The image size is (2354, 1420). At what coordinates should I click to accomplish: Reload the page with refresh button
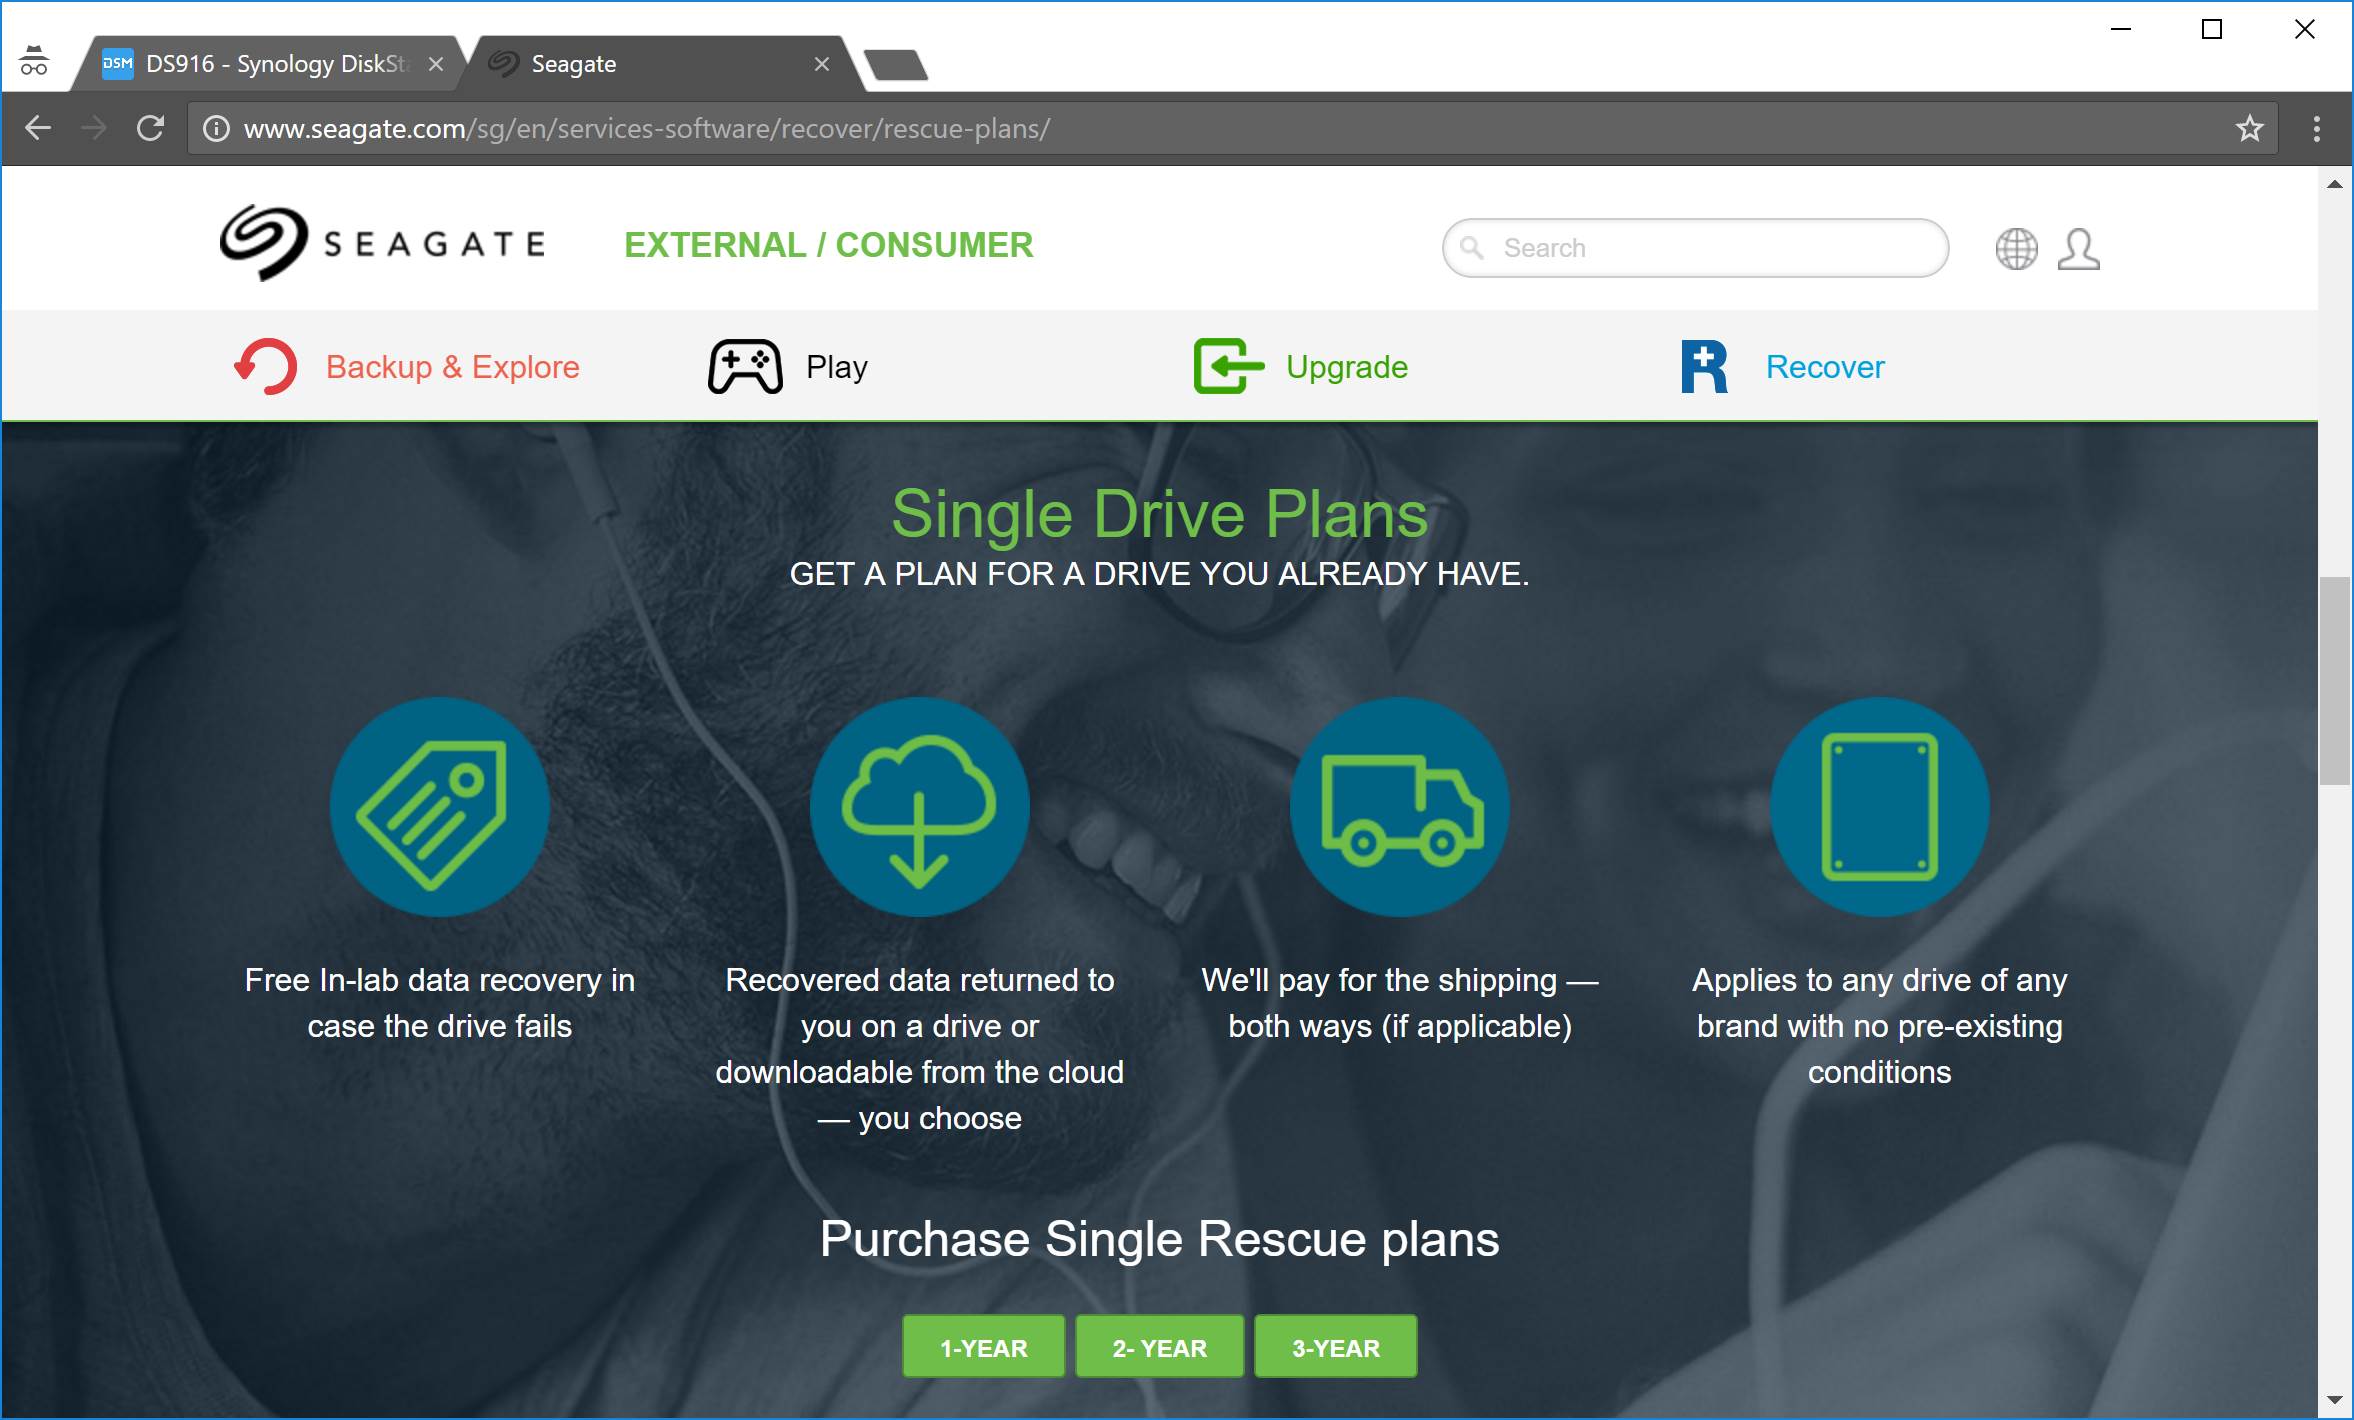pyautogui.click(x=150, y=129)
